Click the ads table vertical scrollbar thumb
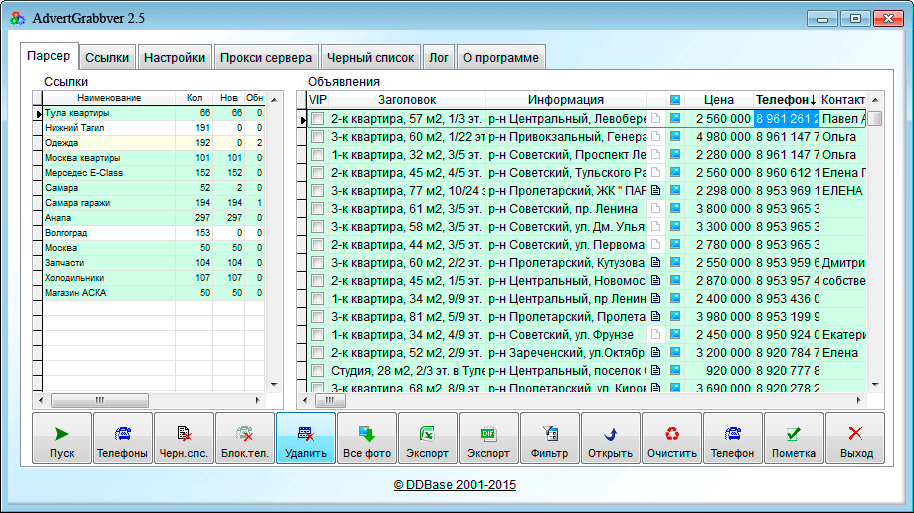Image resolution: width=914 pixels, height=513 pixels. (x=875, y=119)
